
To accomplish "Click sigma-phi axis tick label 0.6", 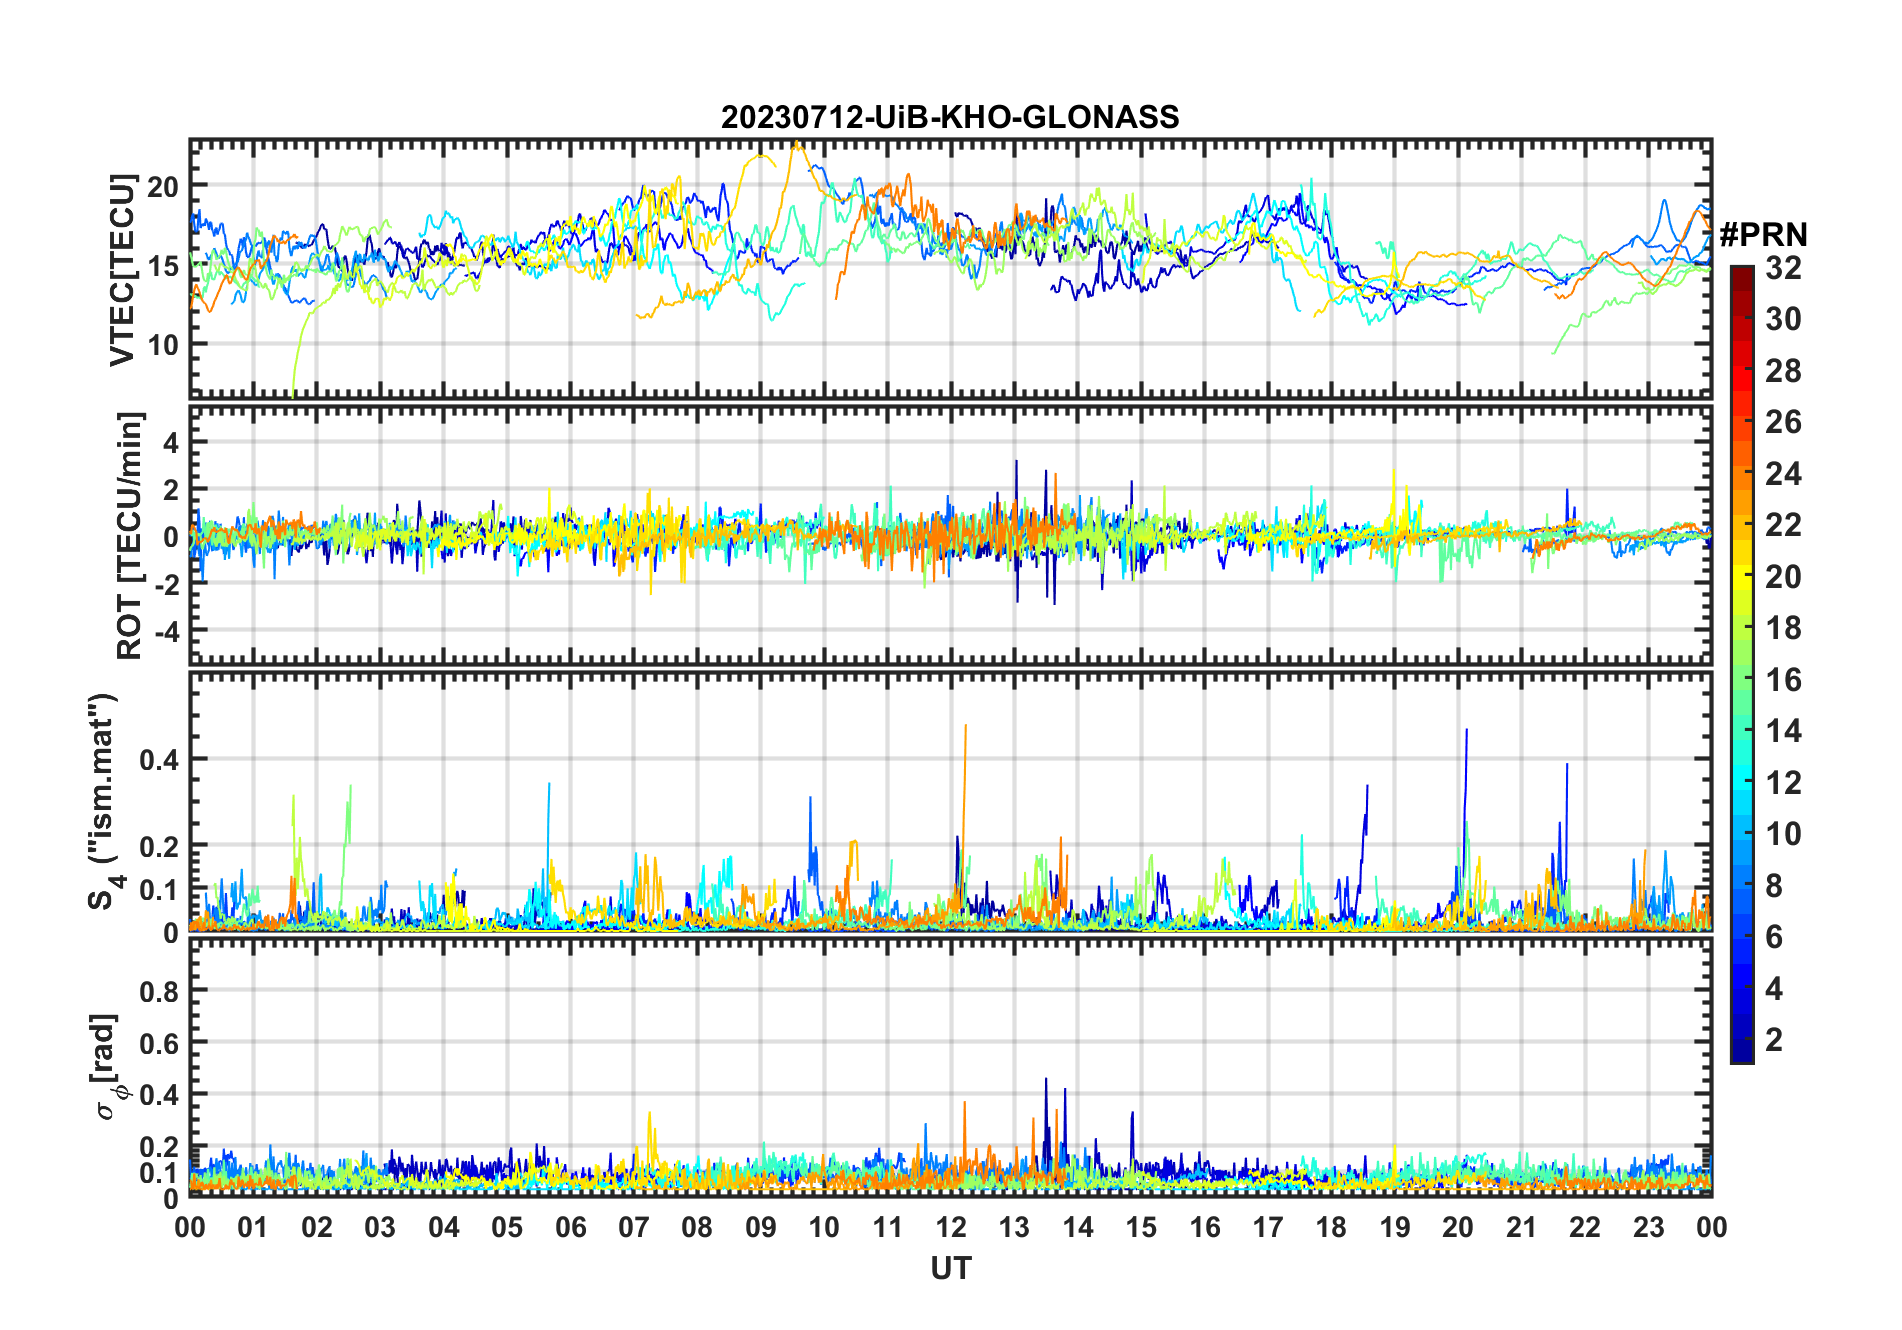I will coord(159,1043).
